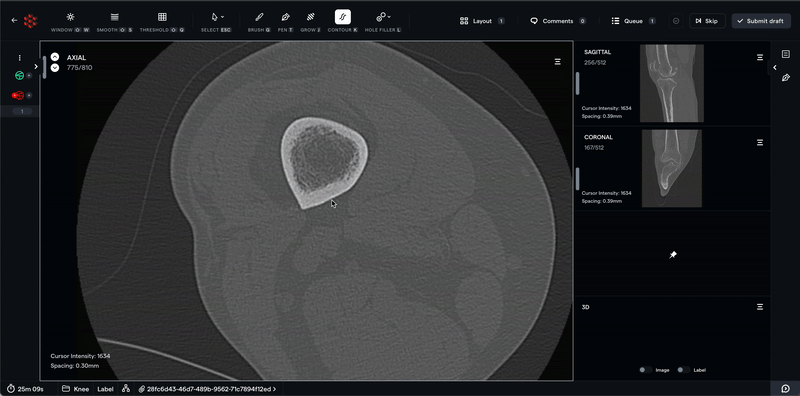Click the circular check icon before Skip
This screenshot has width=800, height=396.
(676, 21)
